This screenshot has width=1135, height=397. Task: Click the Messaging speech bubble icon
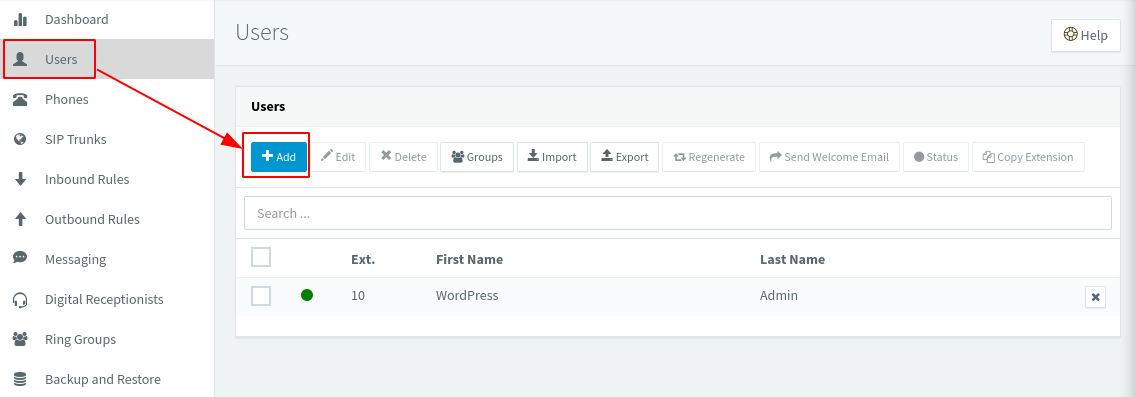pyautogui.click(x=20, y=258)
